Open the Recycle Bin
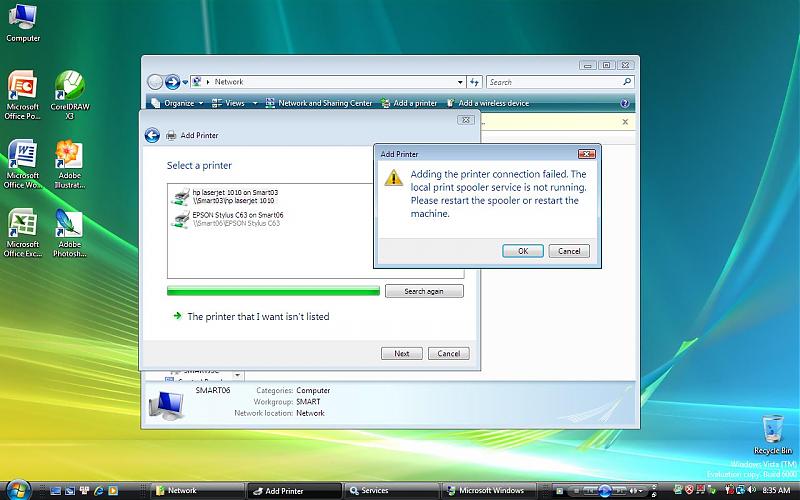This screenshot has width=800, height=500. click(772, 432)
